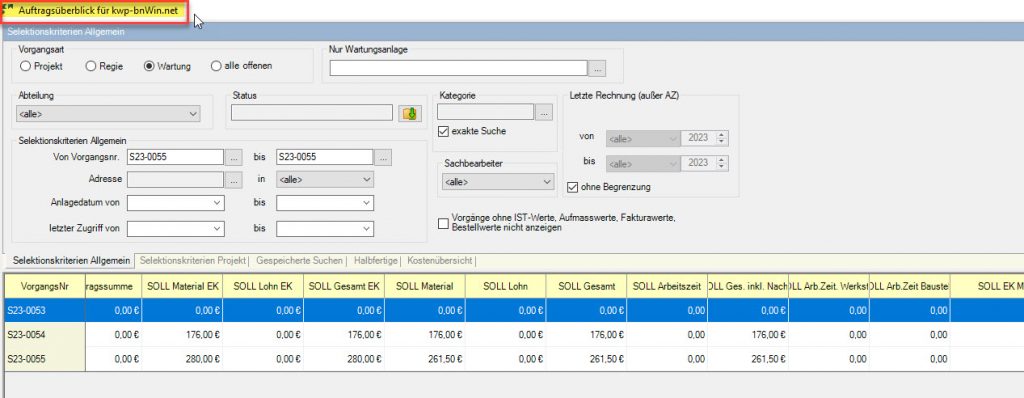Open browse button next to Adresse field
Viewport: 1024px width, 398px height.
coord(234,179)
